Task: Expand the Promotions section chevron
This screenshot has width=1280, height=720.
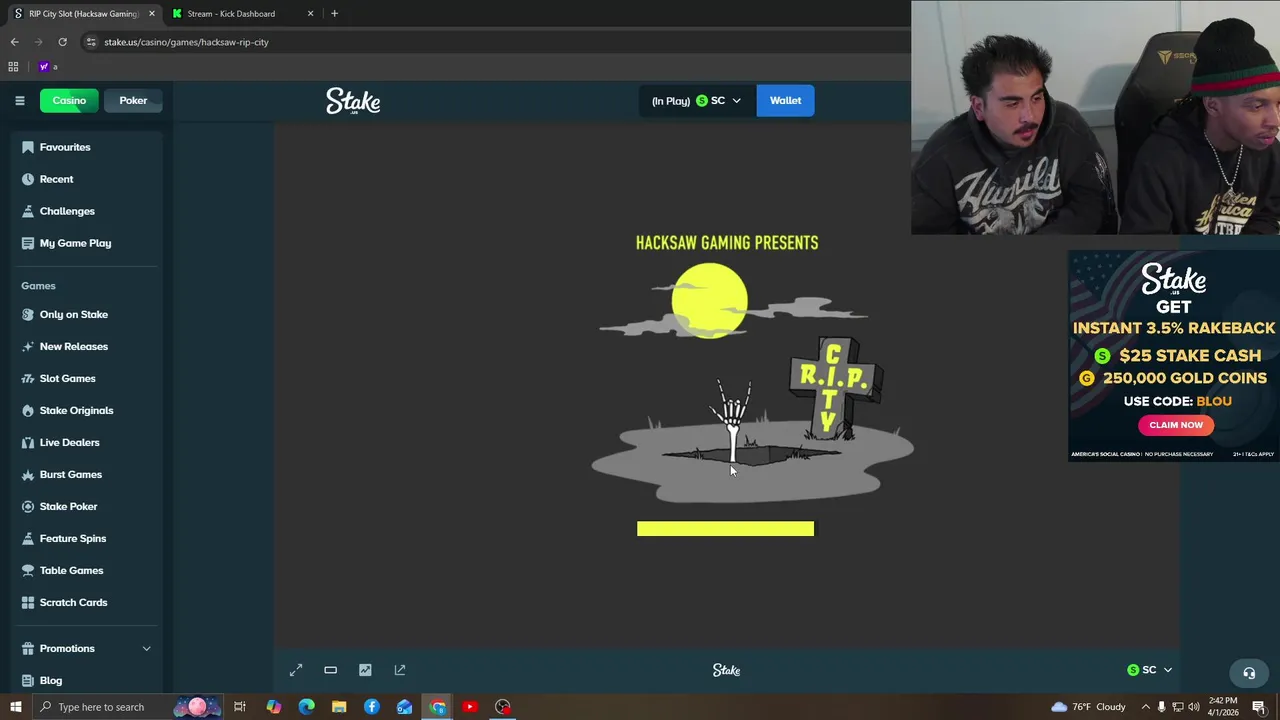Action: 146,648
